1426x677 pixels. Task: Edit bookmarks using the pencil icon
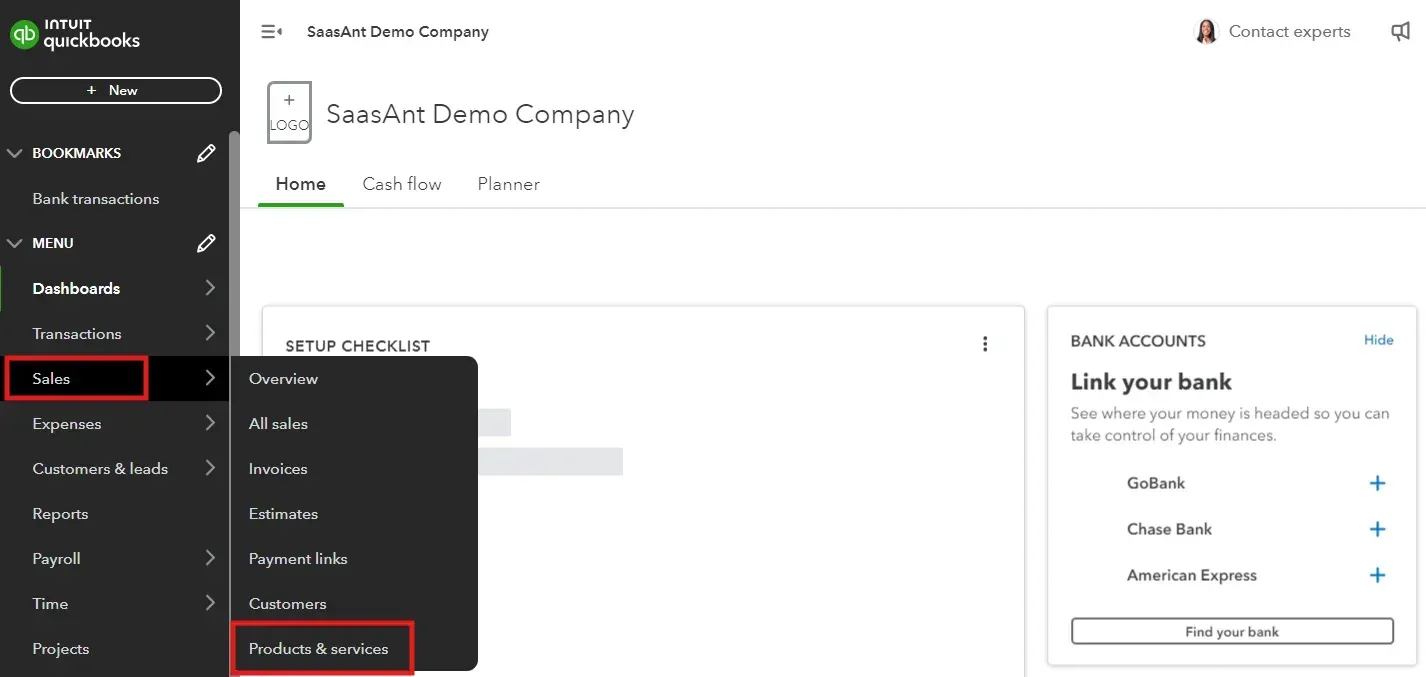[206, 152]
